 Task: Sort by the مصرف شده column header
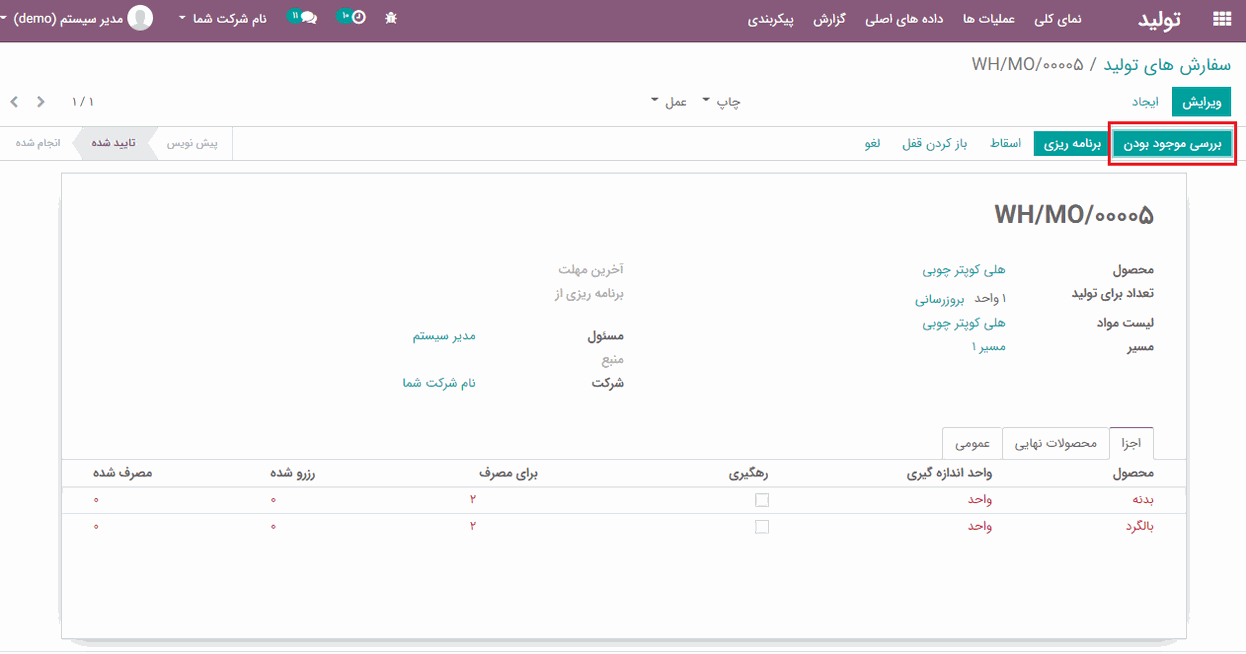point(123,473)
